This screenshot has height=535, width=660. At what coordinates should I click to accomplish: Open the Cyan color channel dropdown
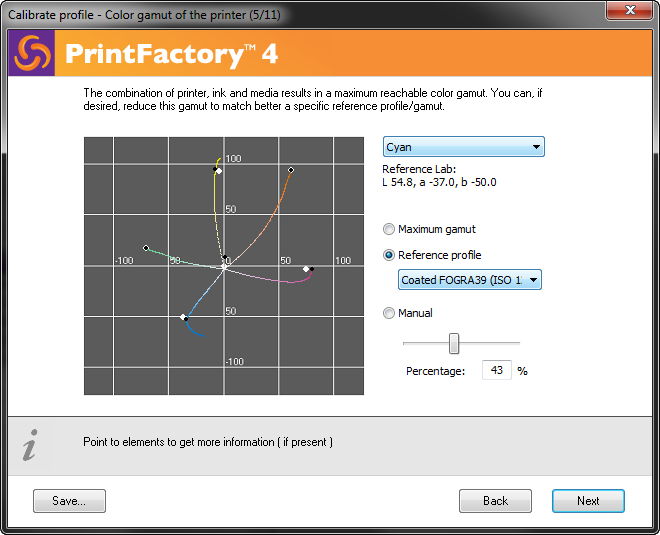point(463,147)
